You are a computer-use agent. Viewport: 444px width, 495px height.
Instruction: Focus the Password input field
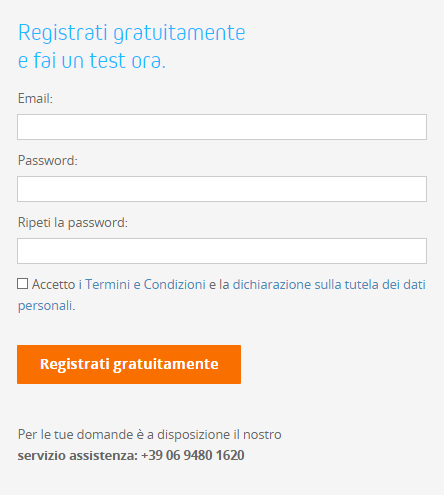tap(222, 189)
